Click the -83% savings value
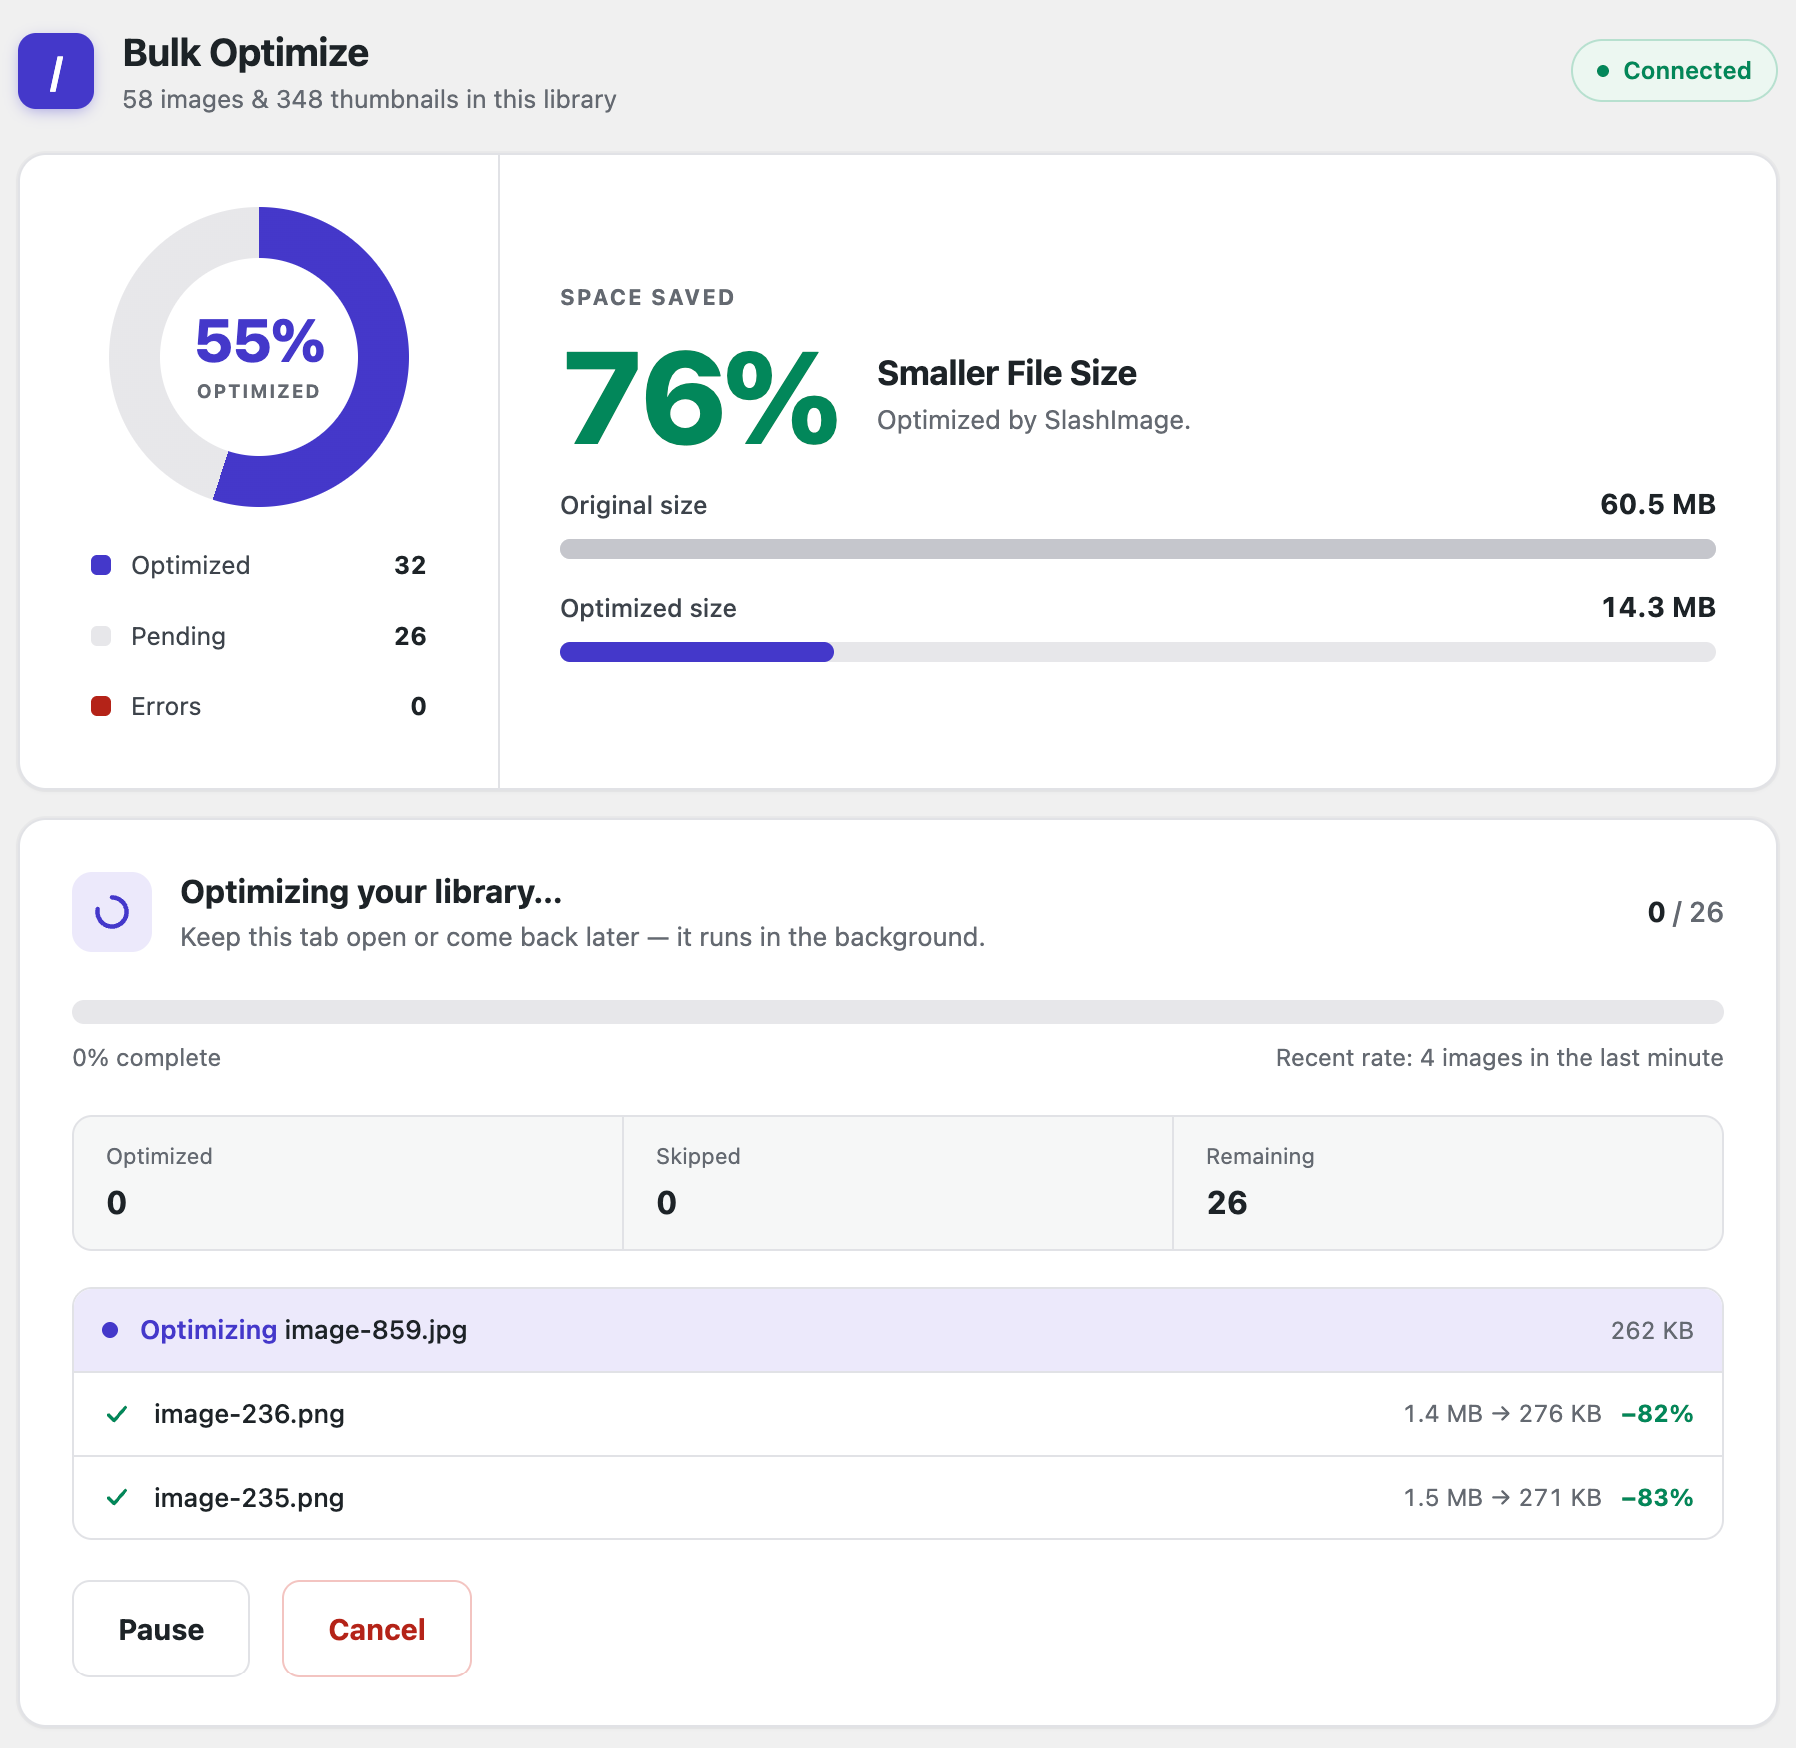The image size is (1796, 1748). 1658,1498
